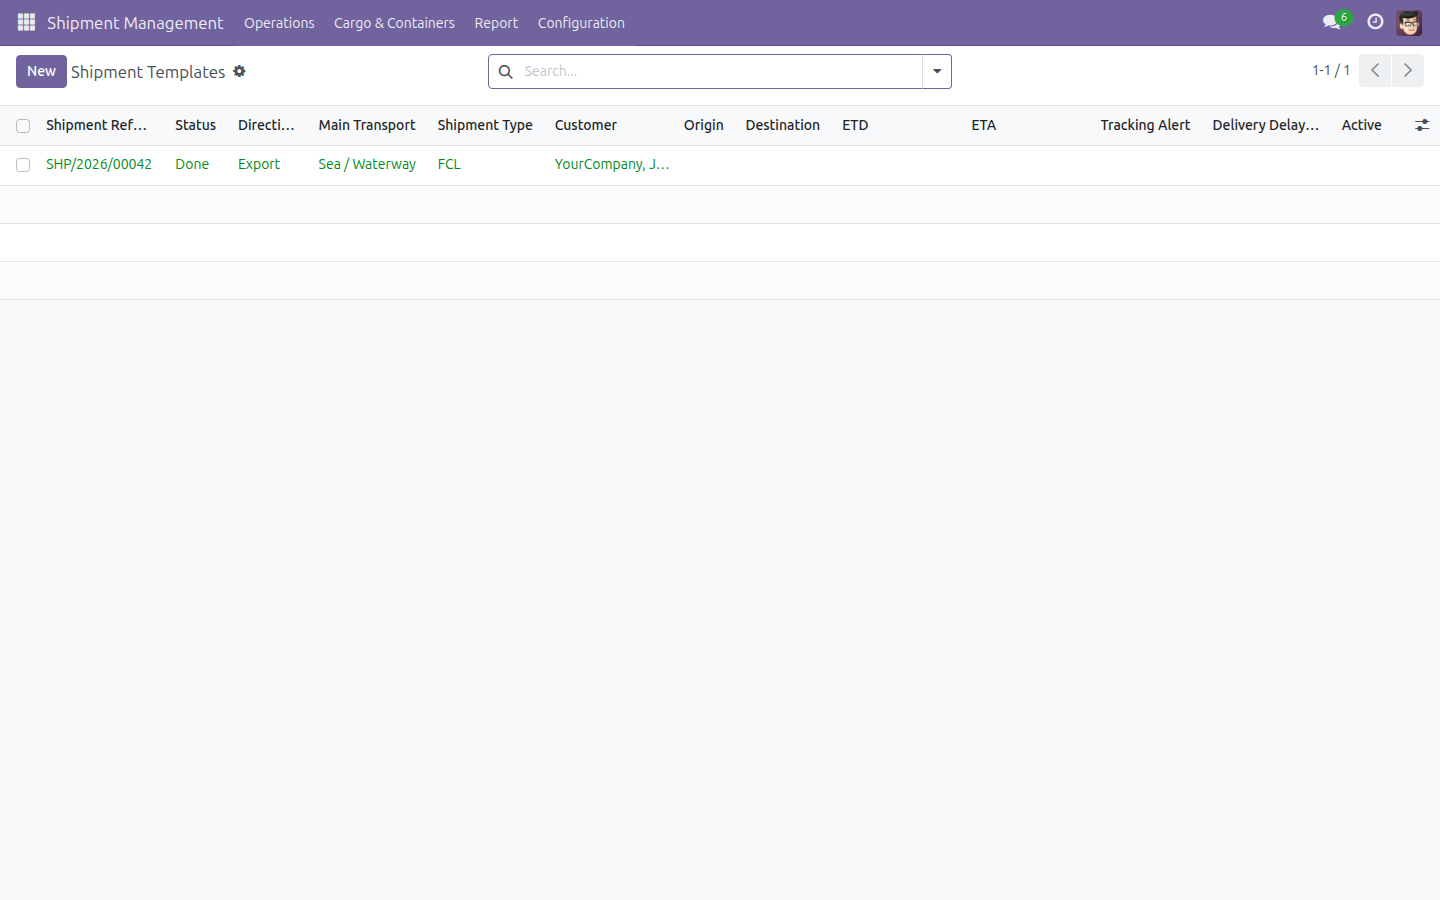The image size is (1440, 900).
Task: Go to the previous page arrow
Action: pos(1375,70)
